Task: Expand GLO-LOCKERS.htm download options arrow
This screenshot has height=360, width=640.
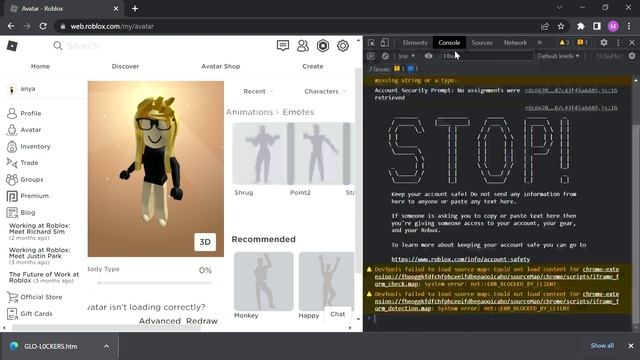Action: click(106, 346)
